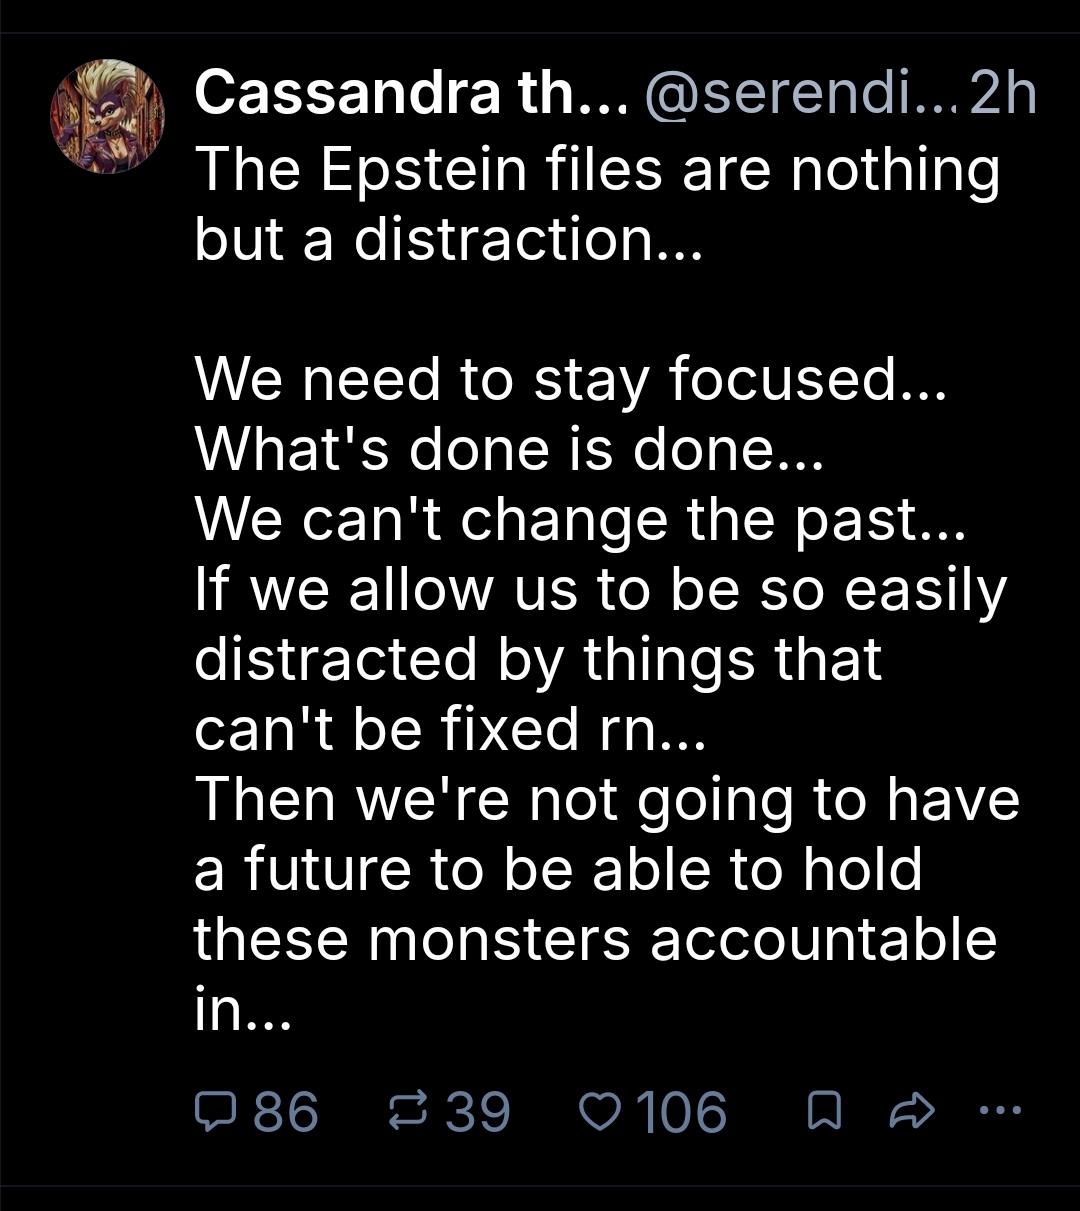Image resolution: width=1080 pixels, height=1211 pixels.
Task: Tap the text "these monsters accountable"
Action: pyautogui.click(x=595, y=939)
